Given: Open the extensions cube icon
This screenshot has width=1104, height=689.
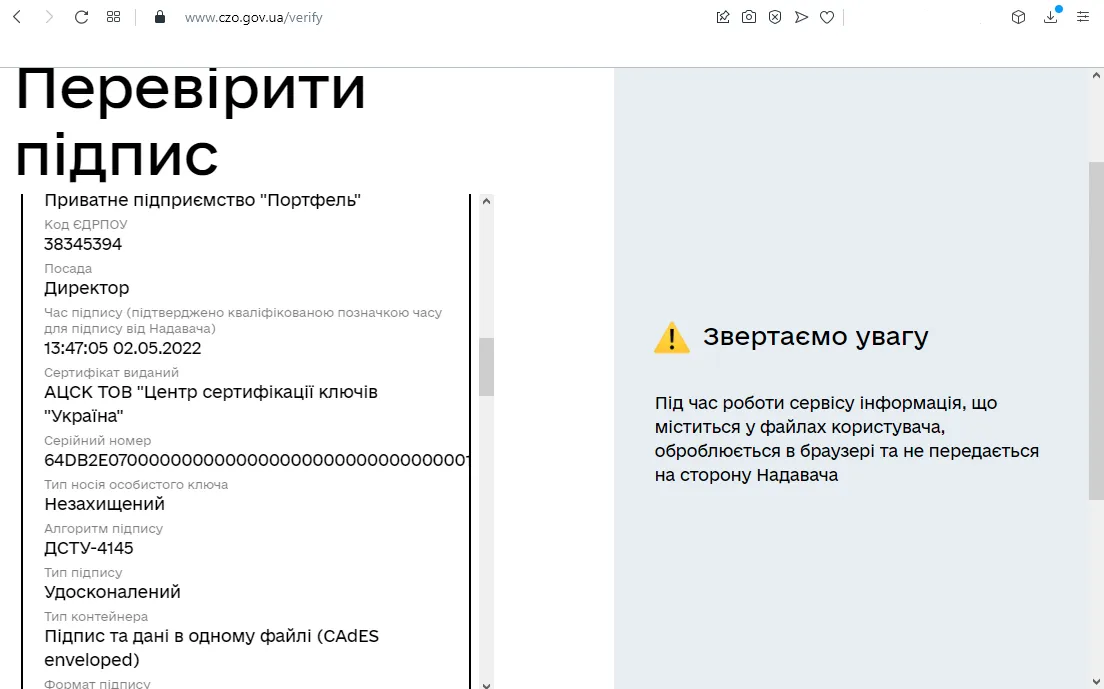Looking at the screenshot, I should click(1018, 17).
